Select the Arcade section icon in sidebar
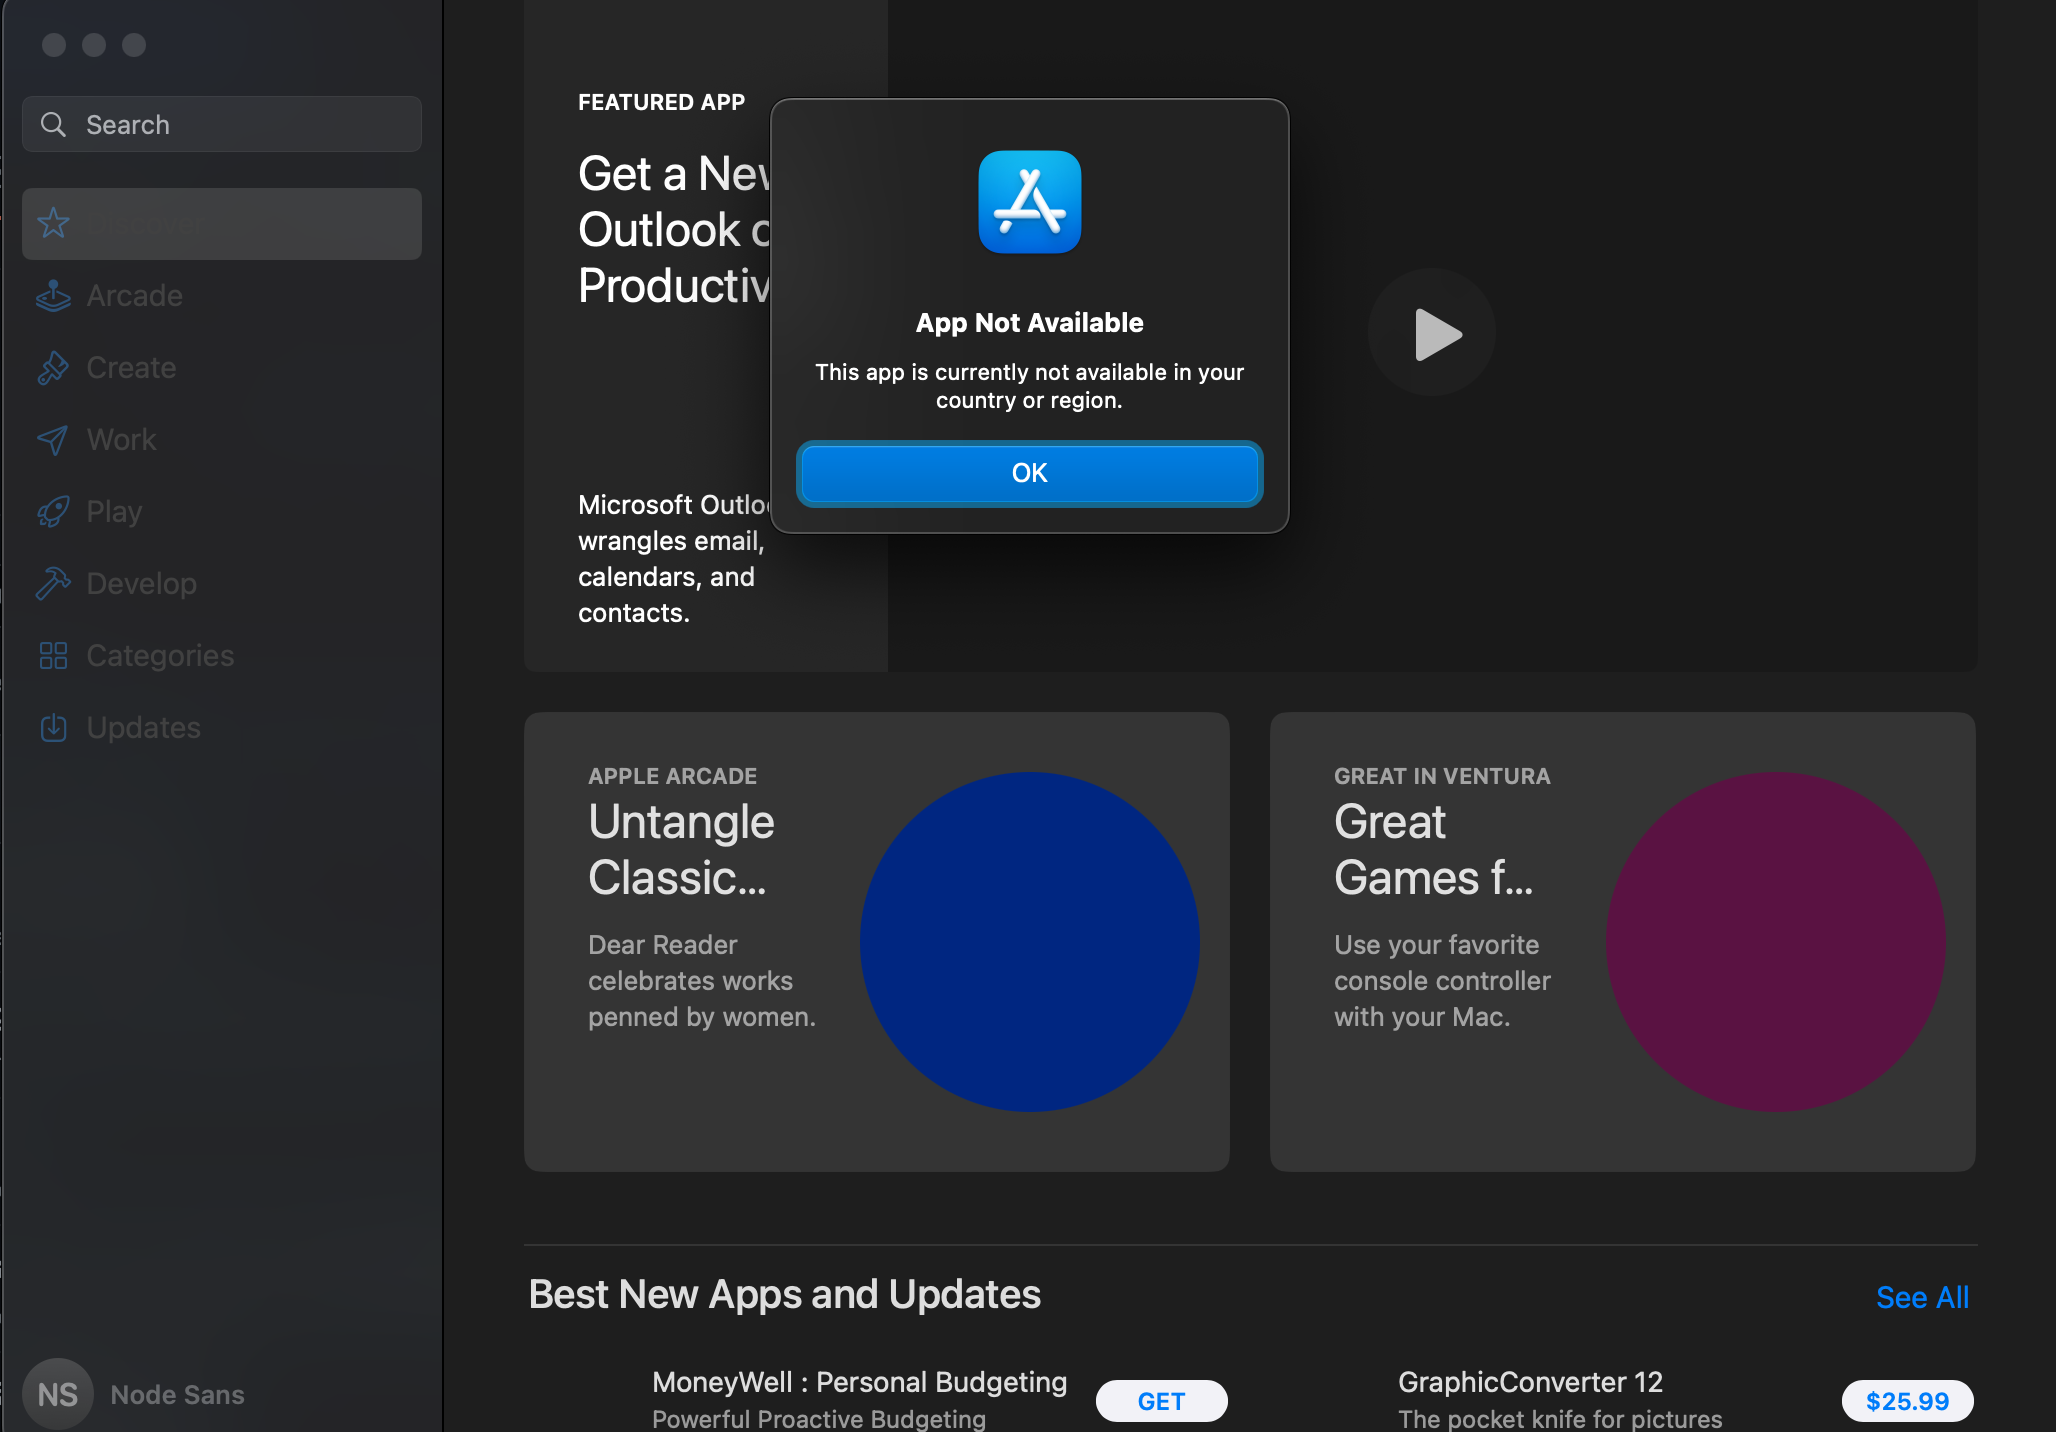 click(x=53, y=296)
